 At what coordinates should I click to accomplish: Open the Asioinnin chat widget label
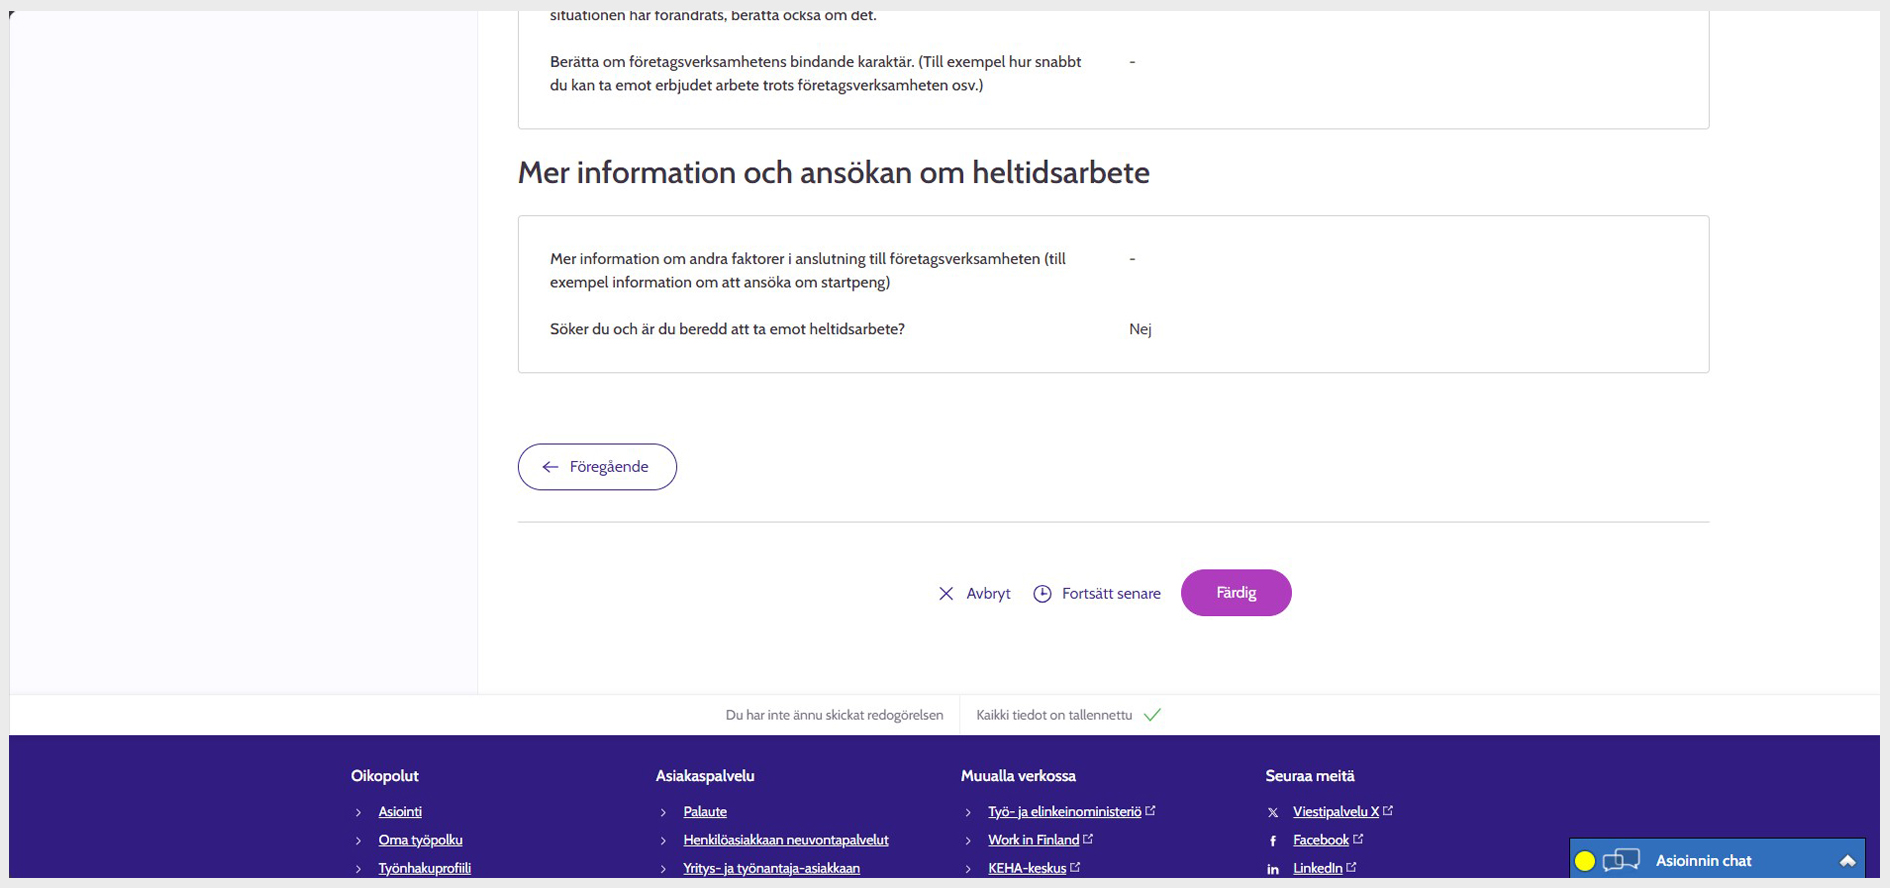click(x=1703, y=861)
